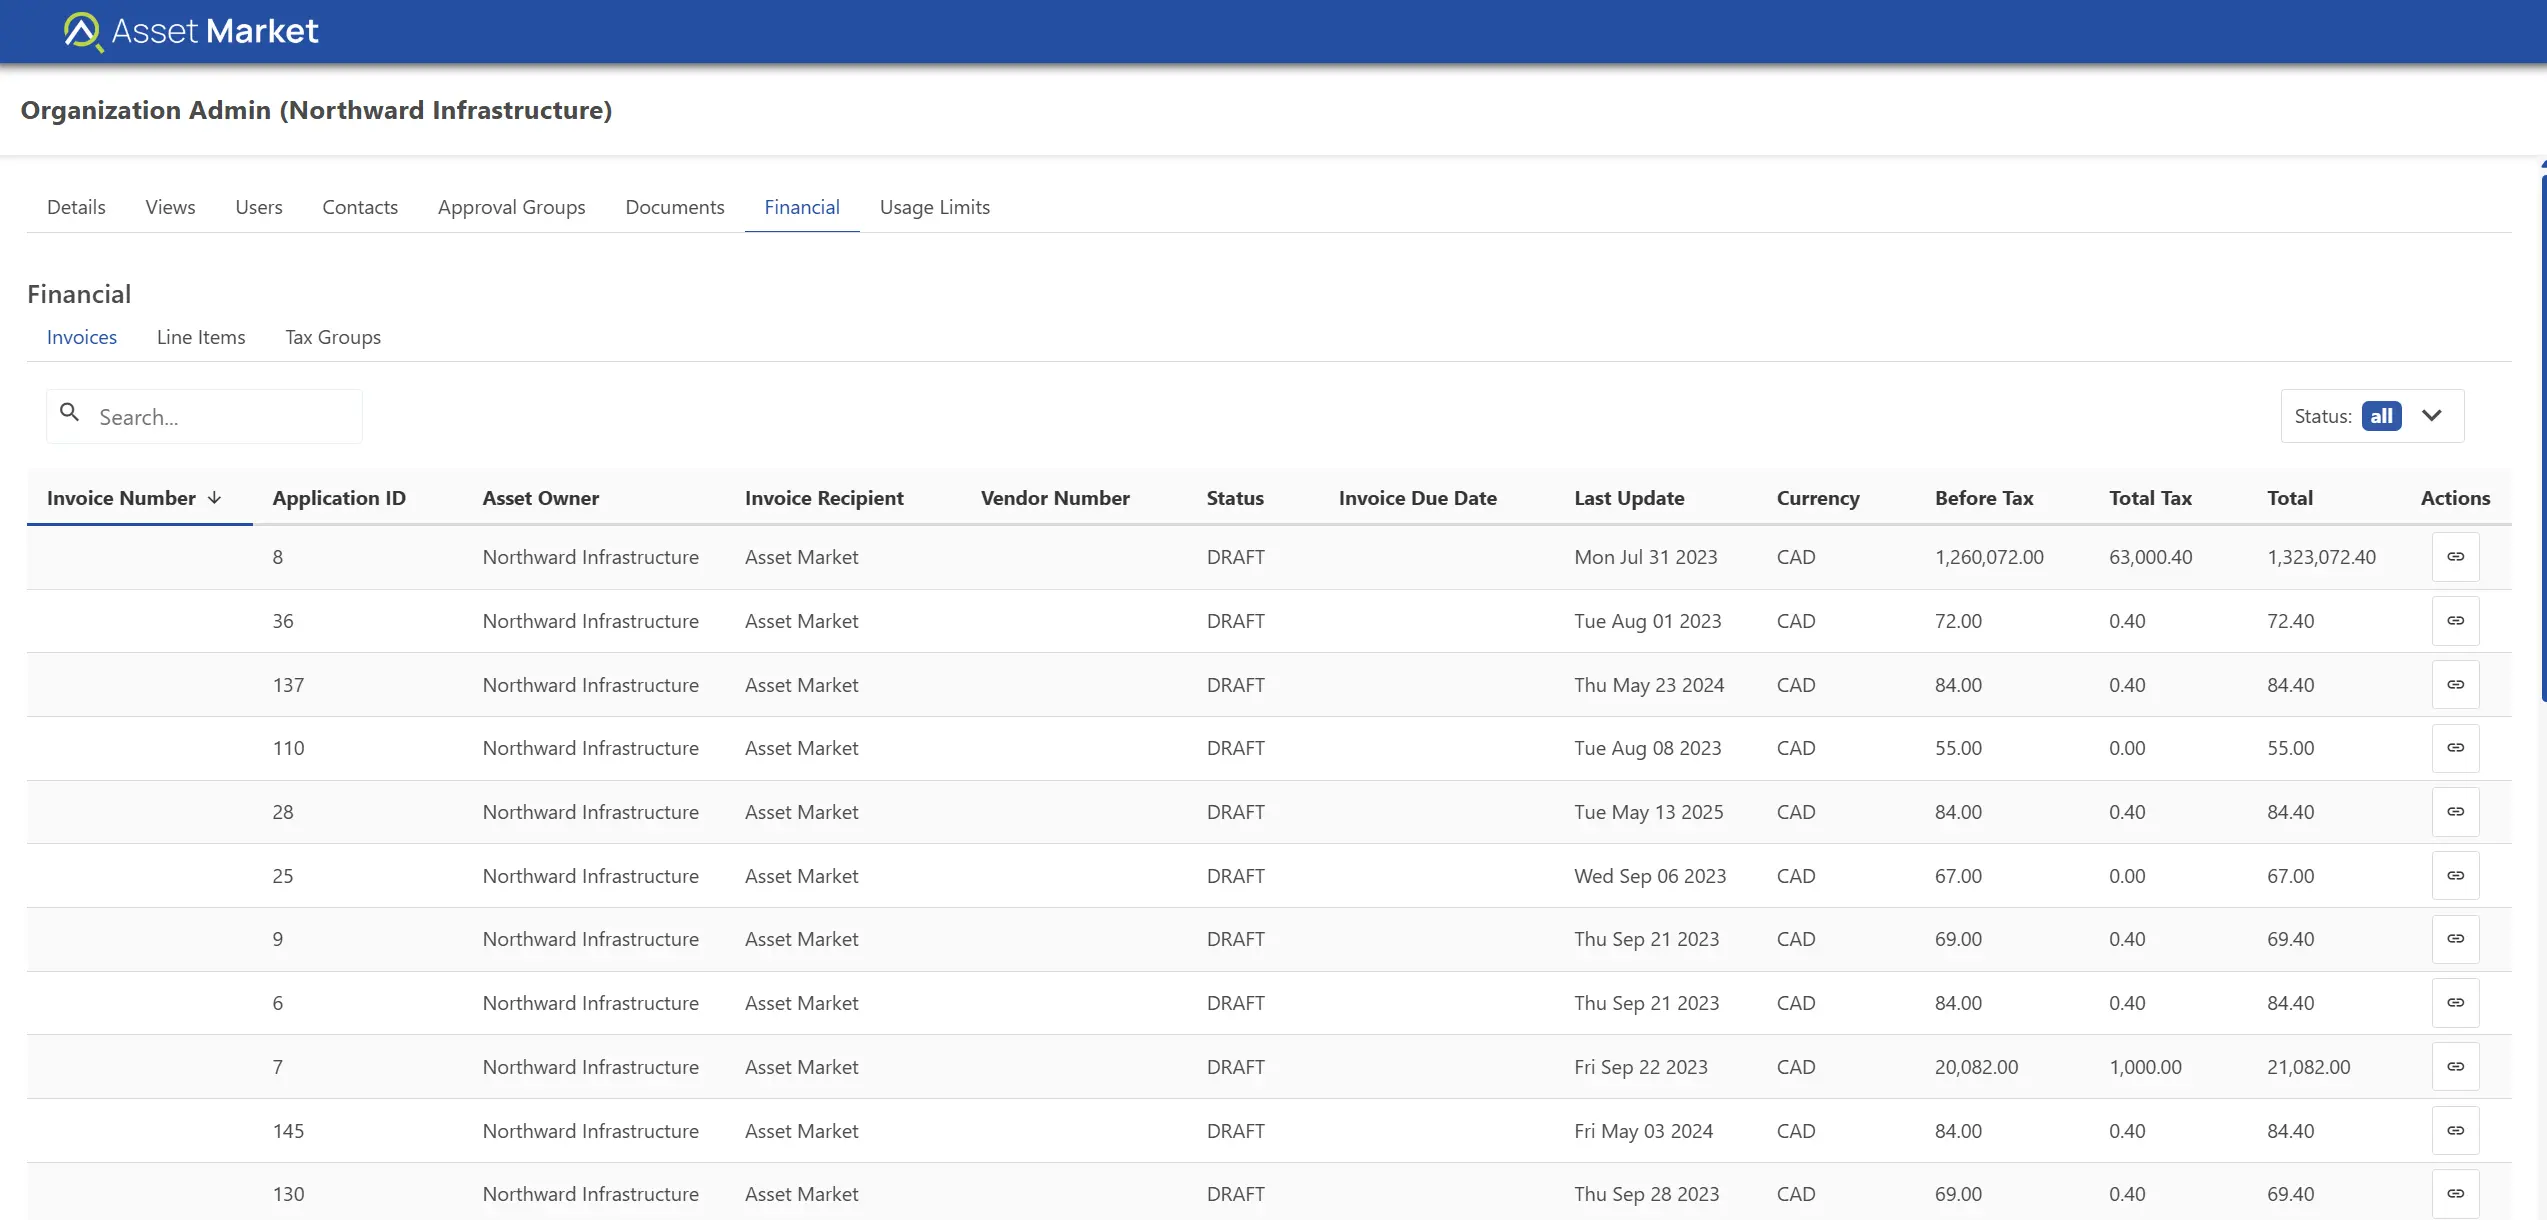
Task: Open link action for Application ID 7
Action: 2455,1067
